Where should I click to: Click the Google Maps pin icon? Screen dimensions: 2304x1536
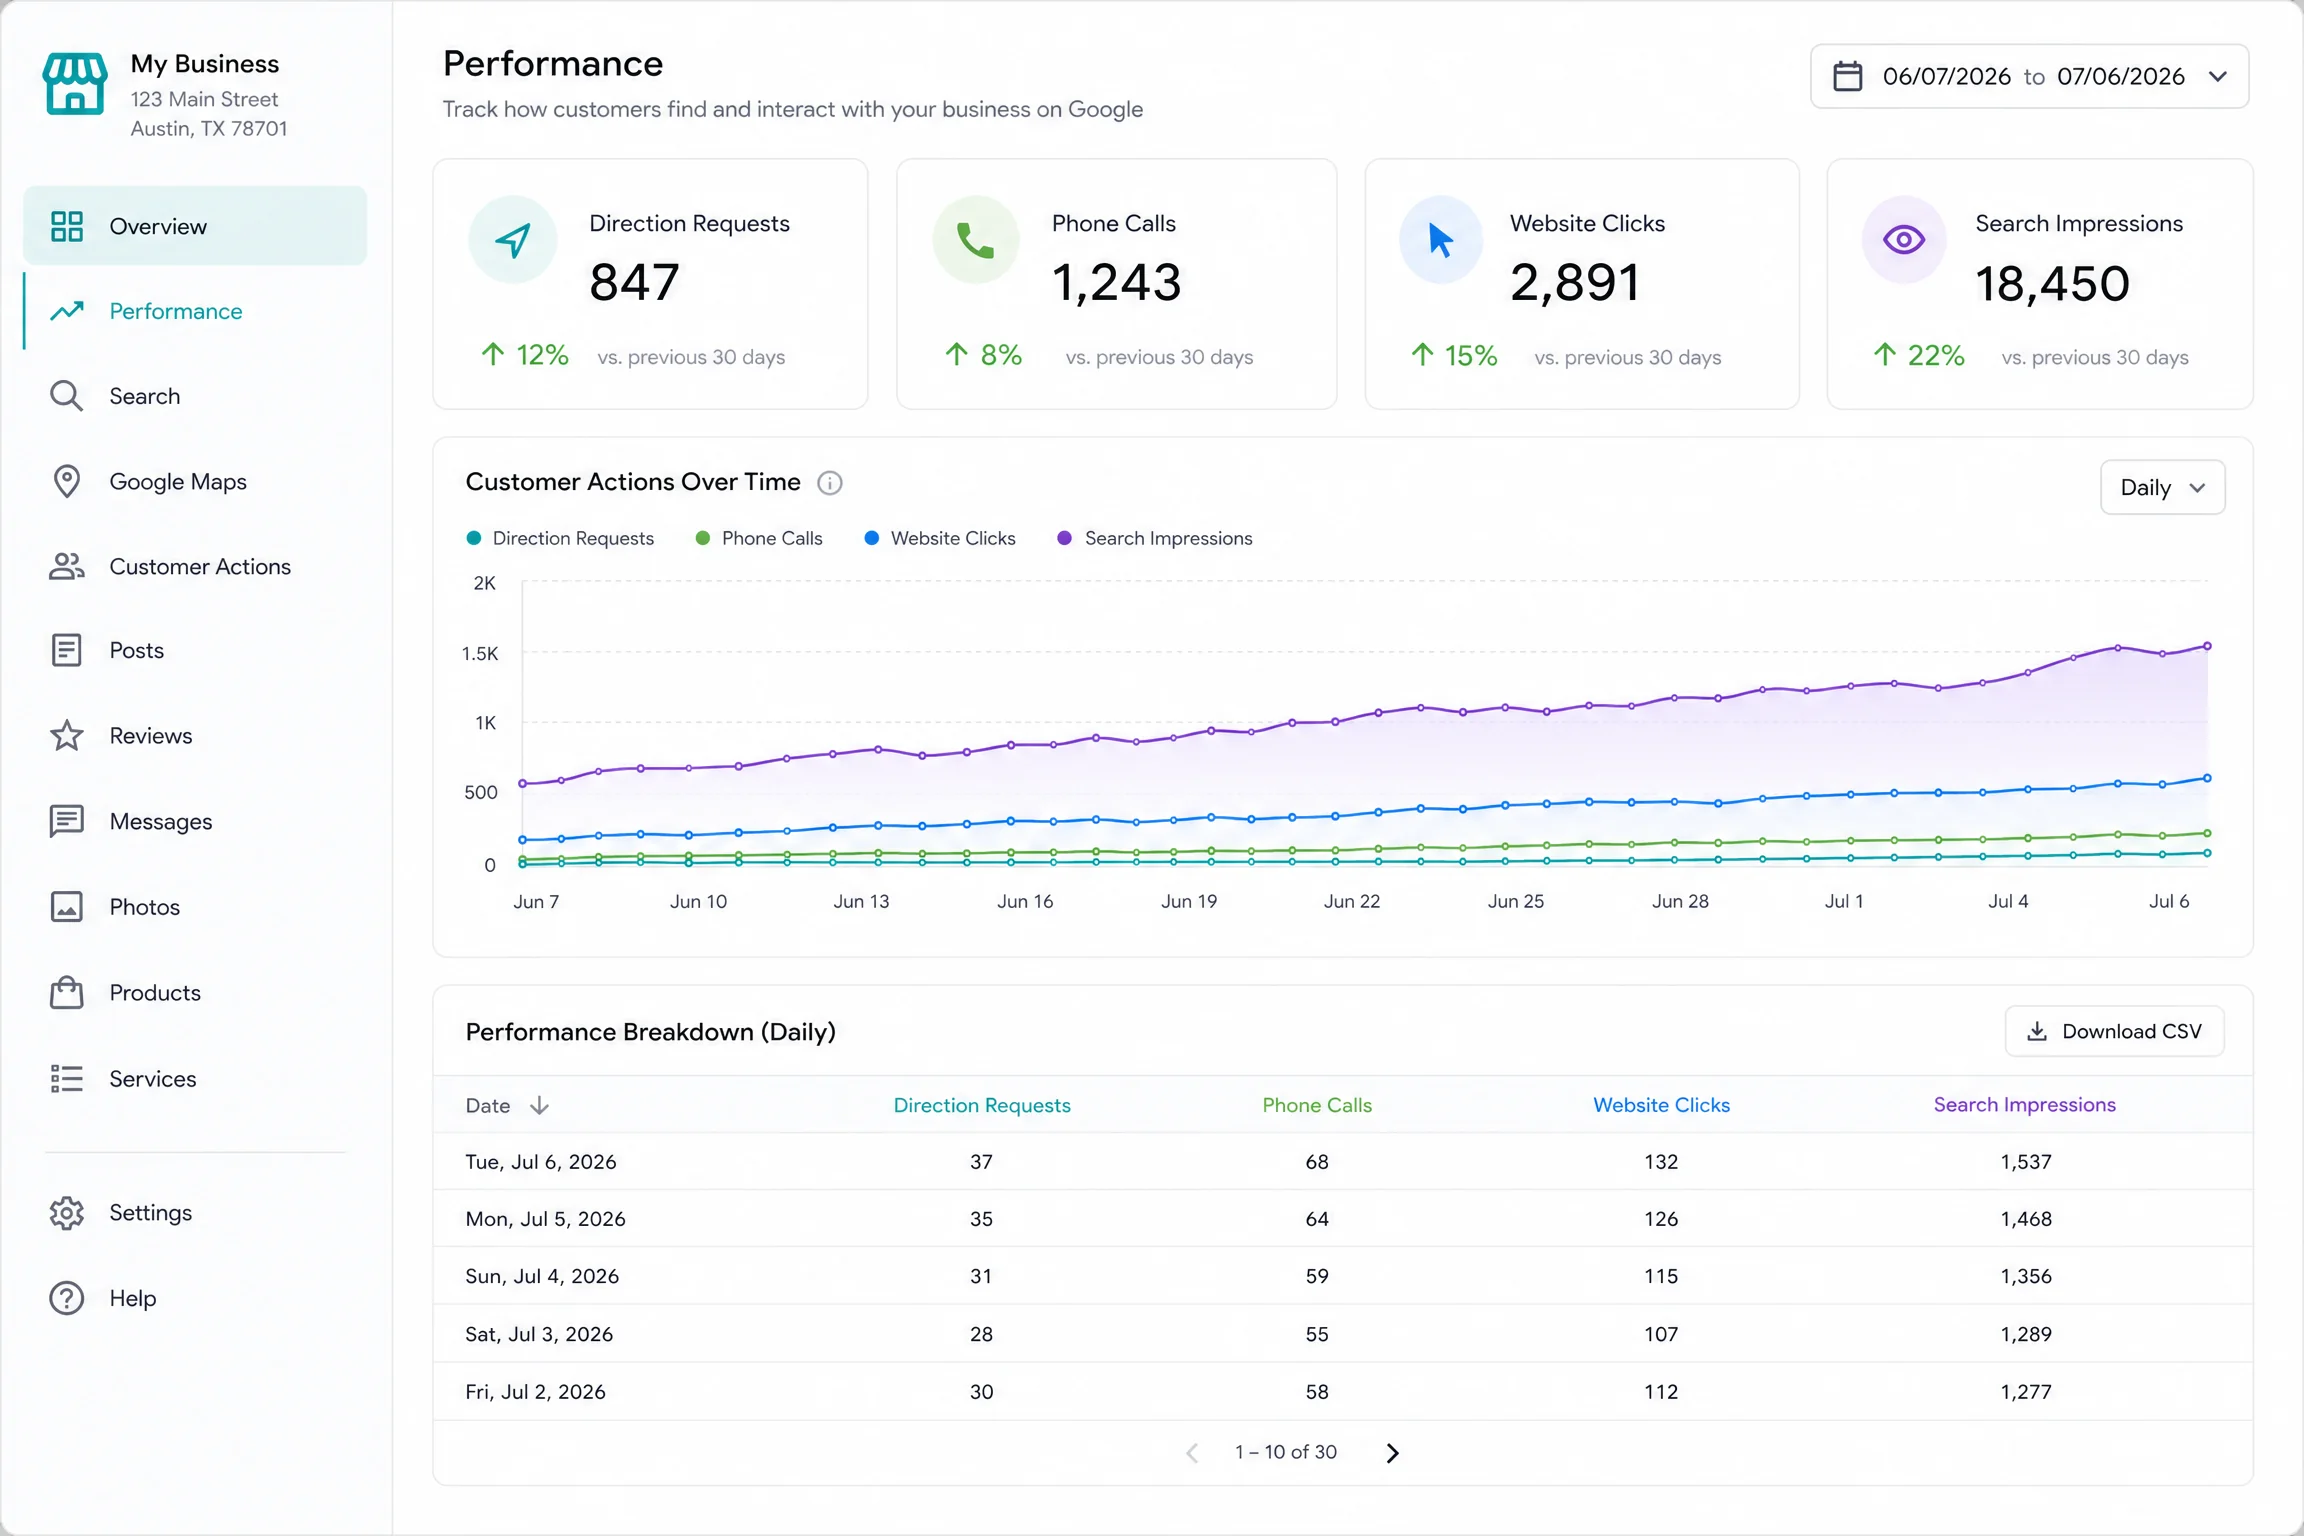67,481
